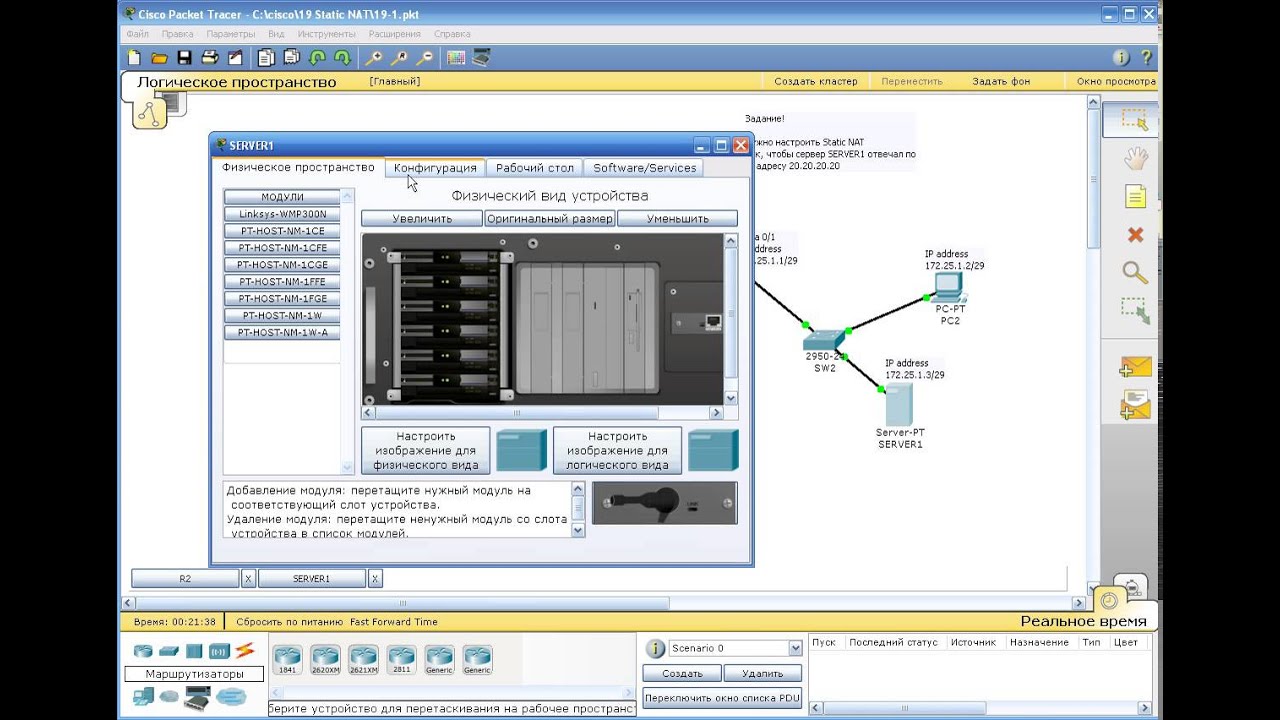Click the help question mark icon
Screen dimensions: 1280x720
point(1146,58)
